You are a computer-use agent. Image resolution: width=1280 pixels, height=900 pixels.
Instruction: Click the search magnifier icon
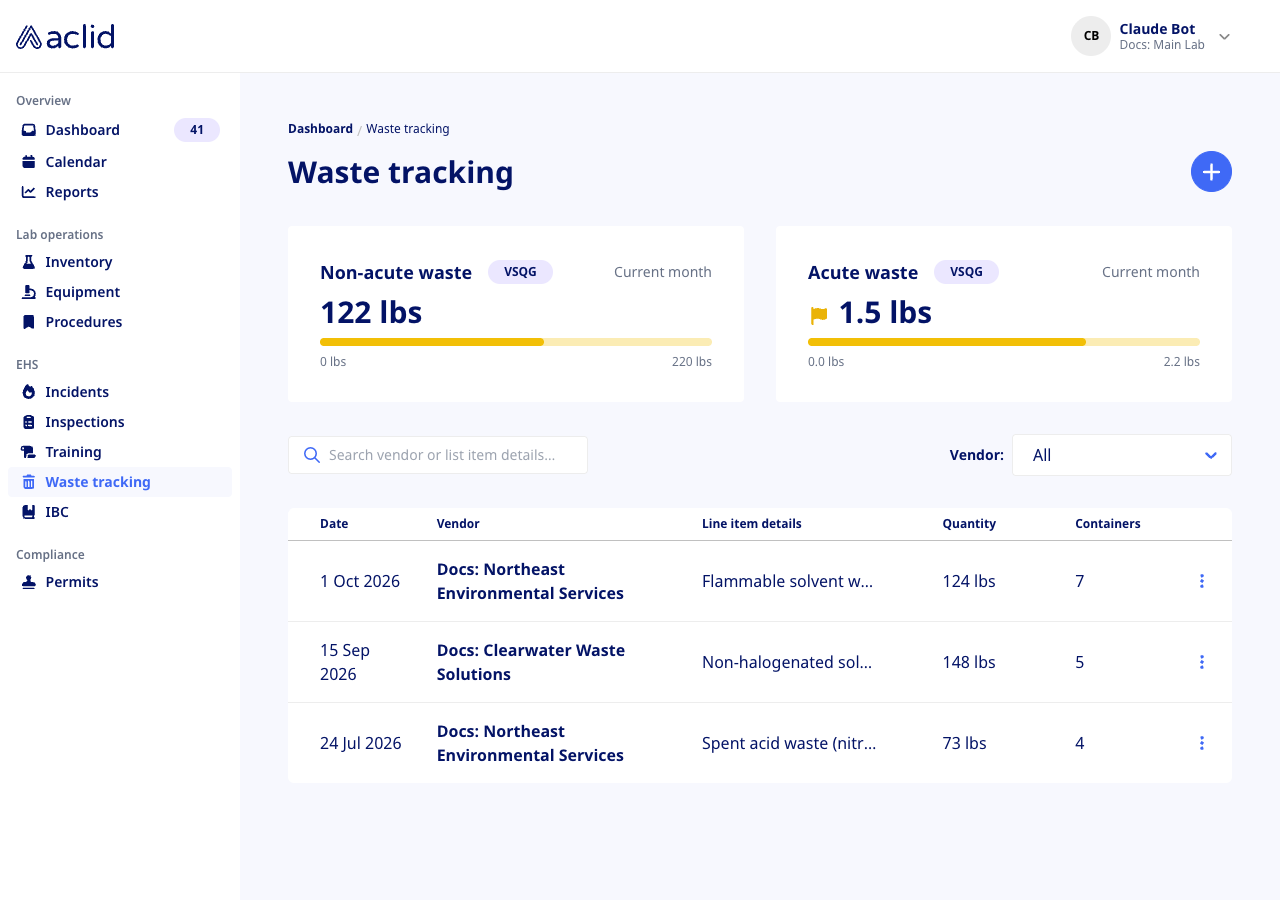311,455
